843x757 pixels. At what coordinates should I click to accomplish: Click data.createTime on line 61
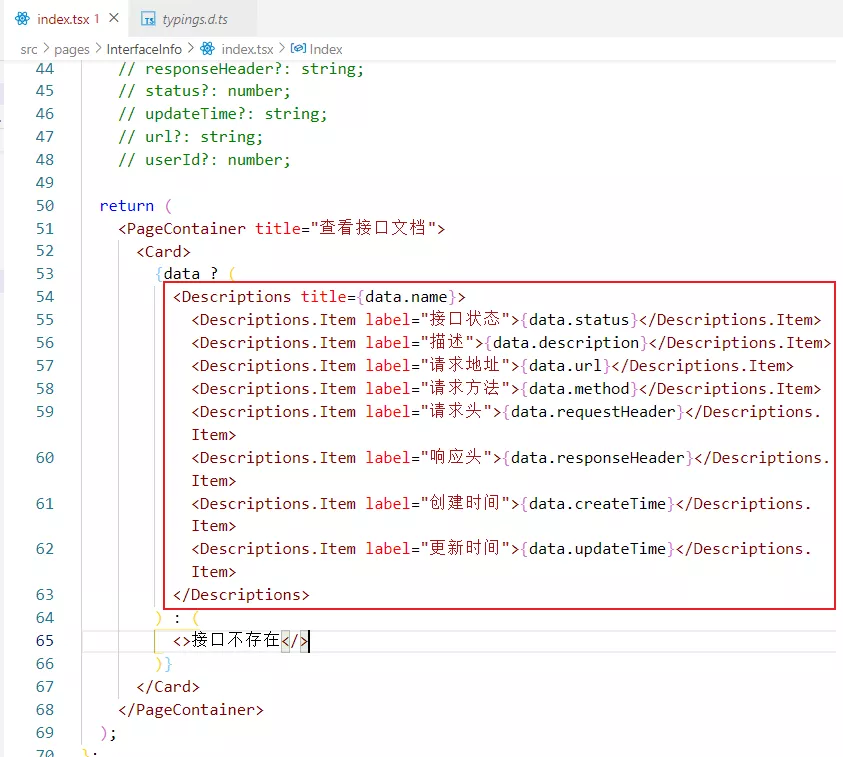(x=597, y=504)
